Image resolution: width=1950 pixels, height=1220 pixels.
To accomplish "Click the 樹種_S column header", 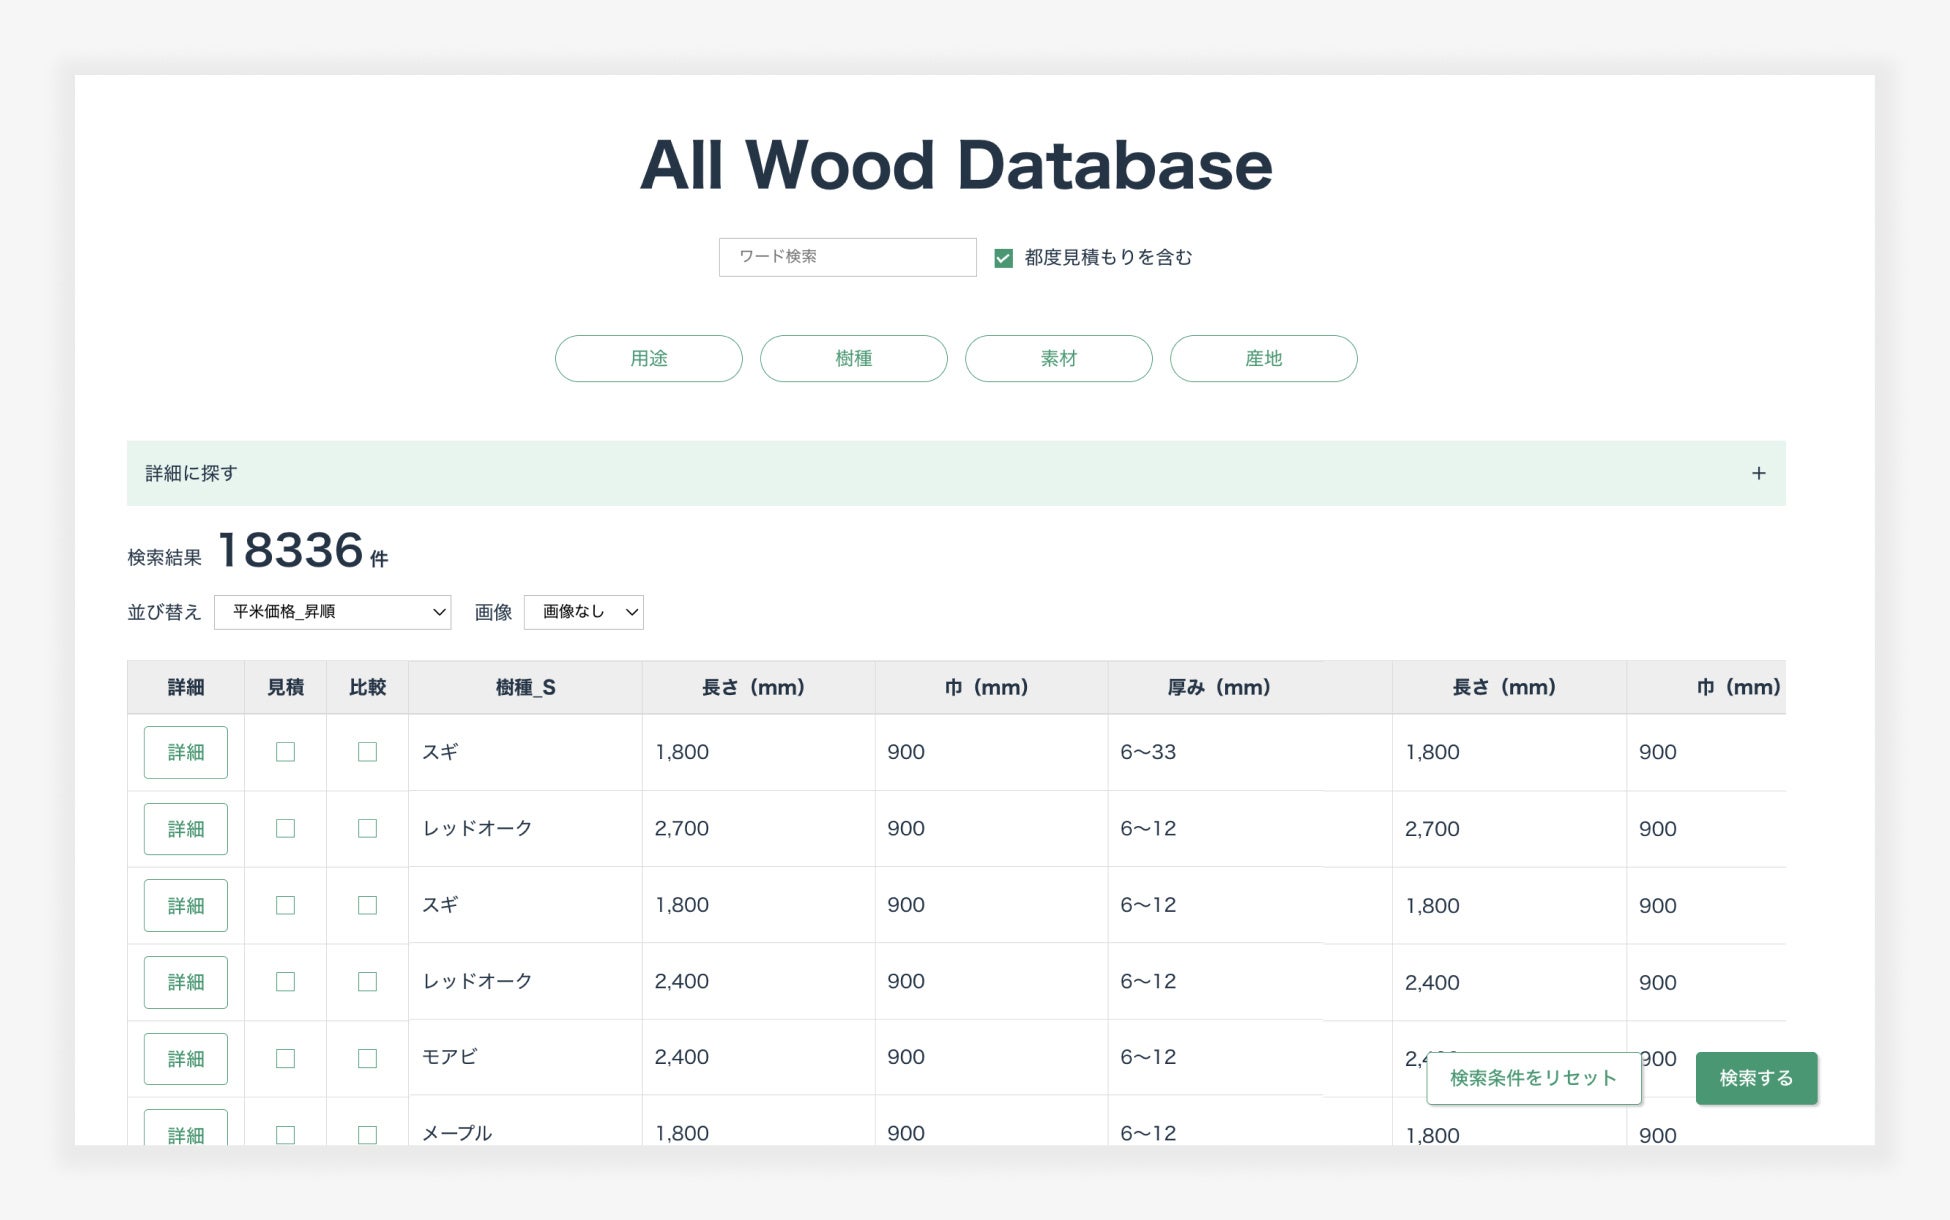I will [x=525, y=687].
